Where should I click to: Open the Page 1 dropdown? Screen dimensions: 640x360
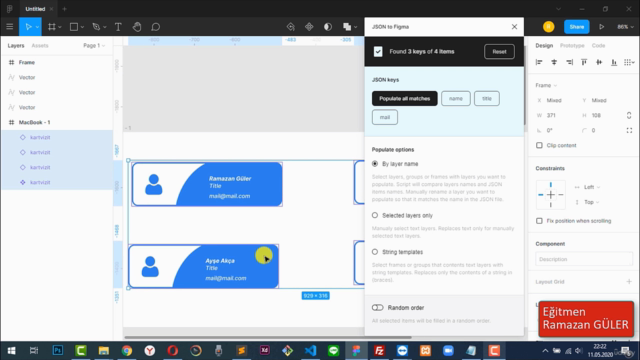[94, 46]
